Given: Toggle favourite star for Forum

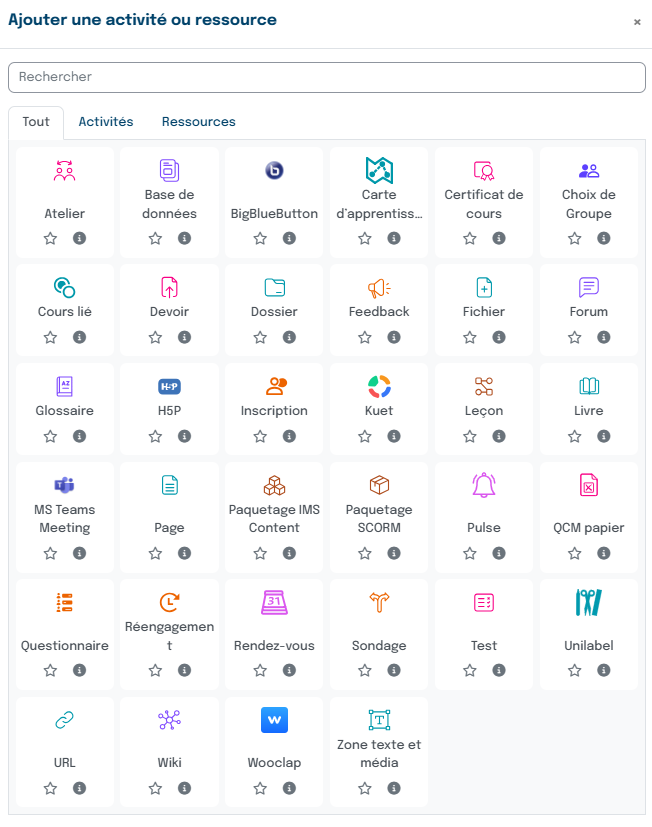Looking at the screenshot, I should [x=575, y=337].
